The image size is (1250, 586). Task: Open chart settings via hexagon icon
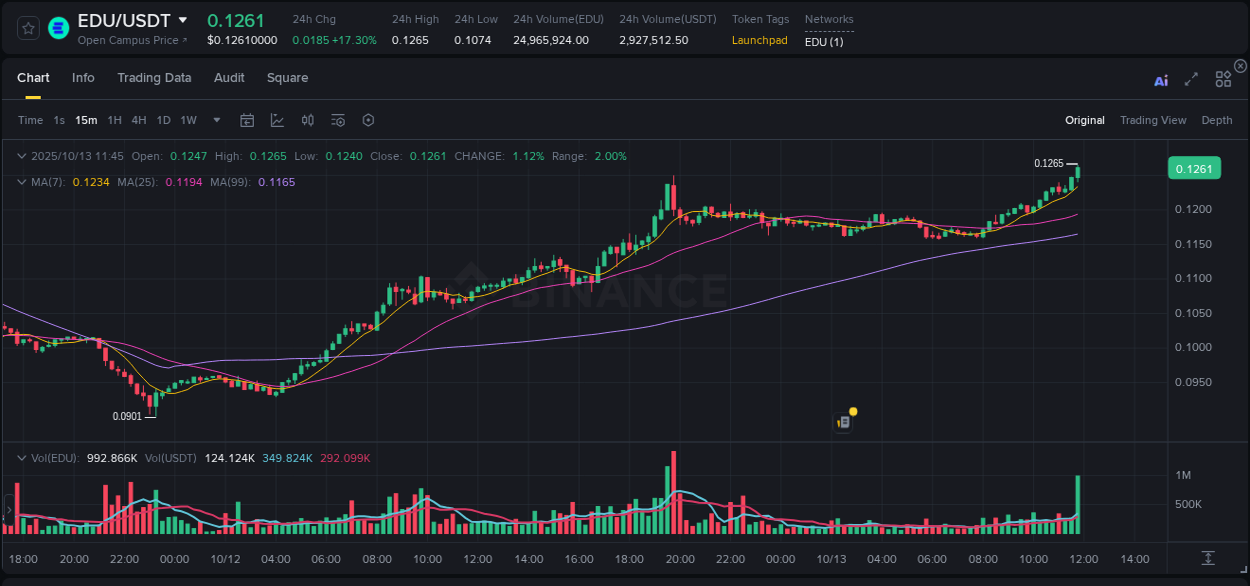click(368, 120)
